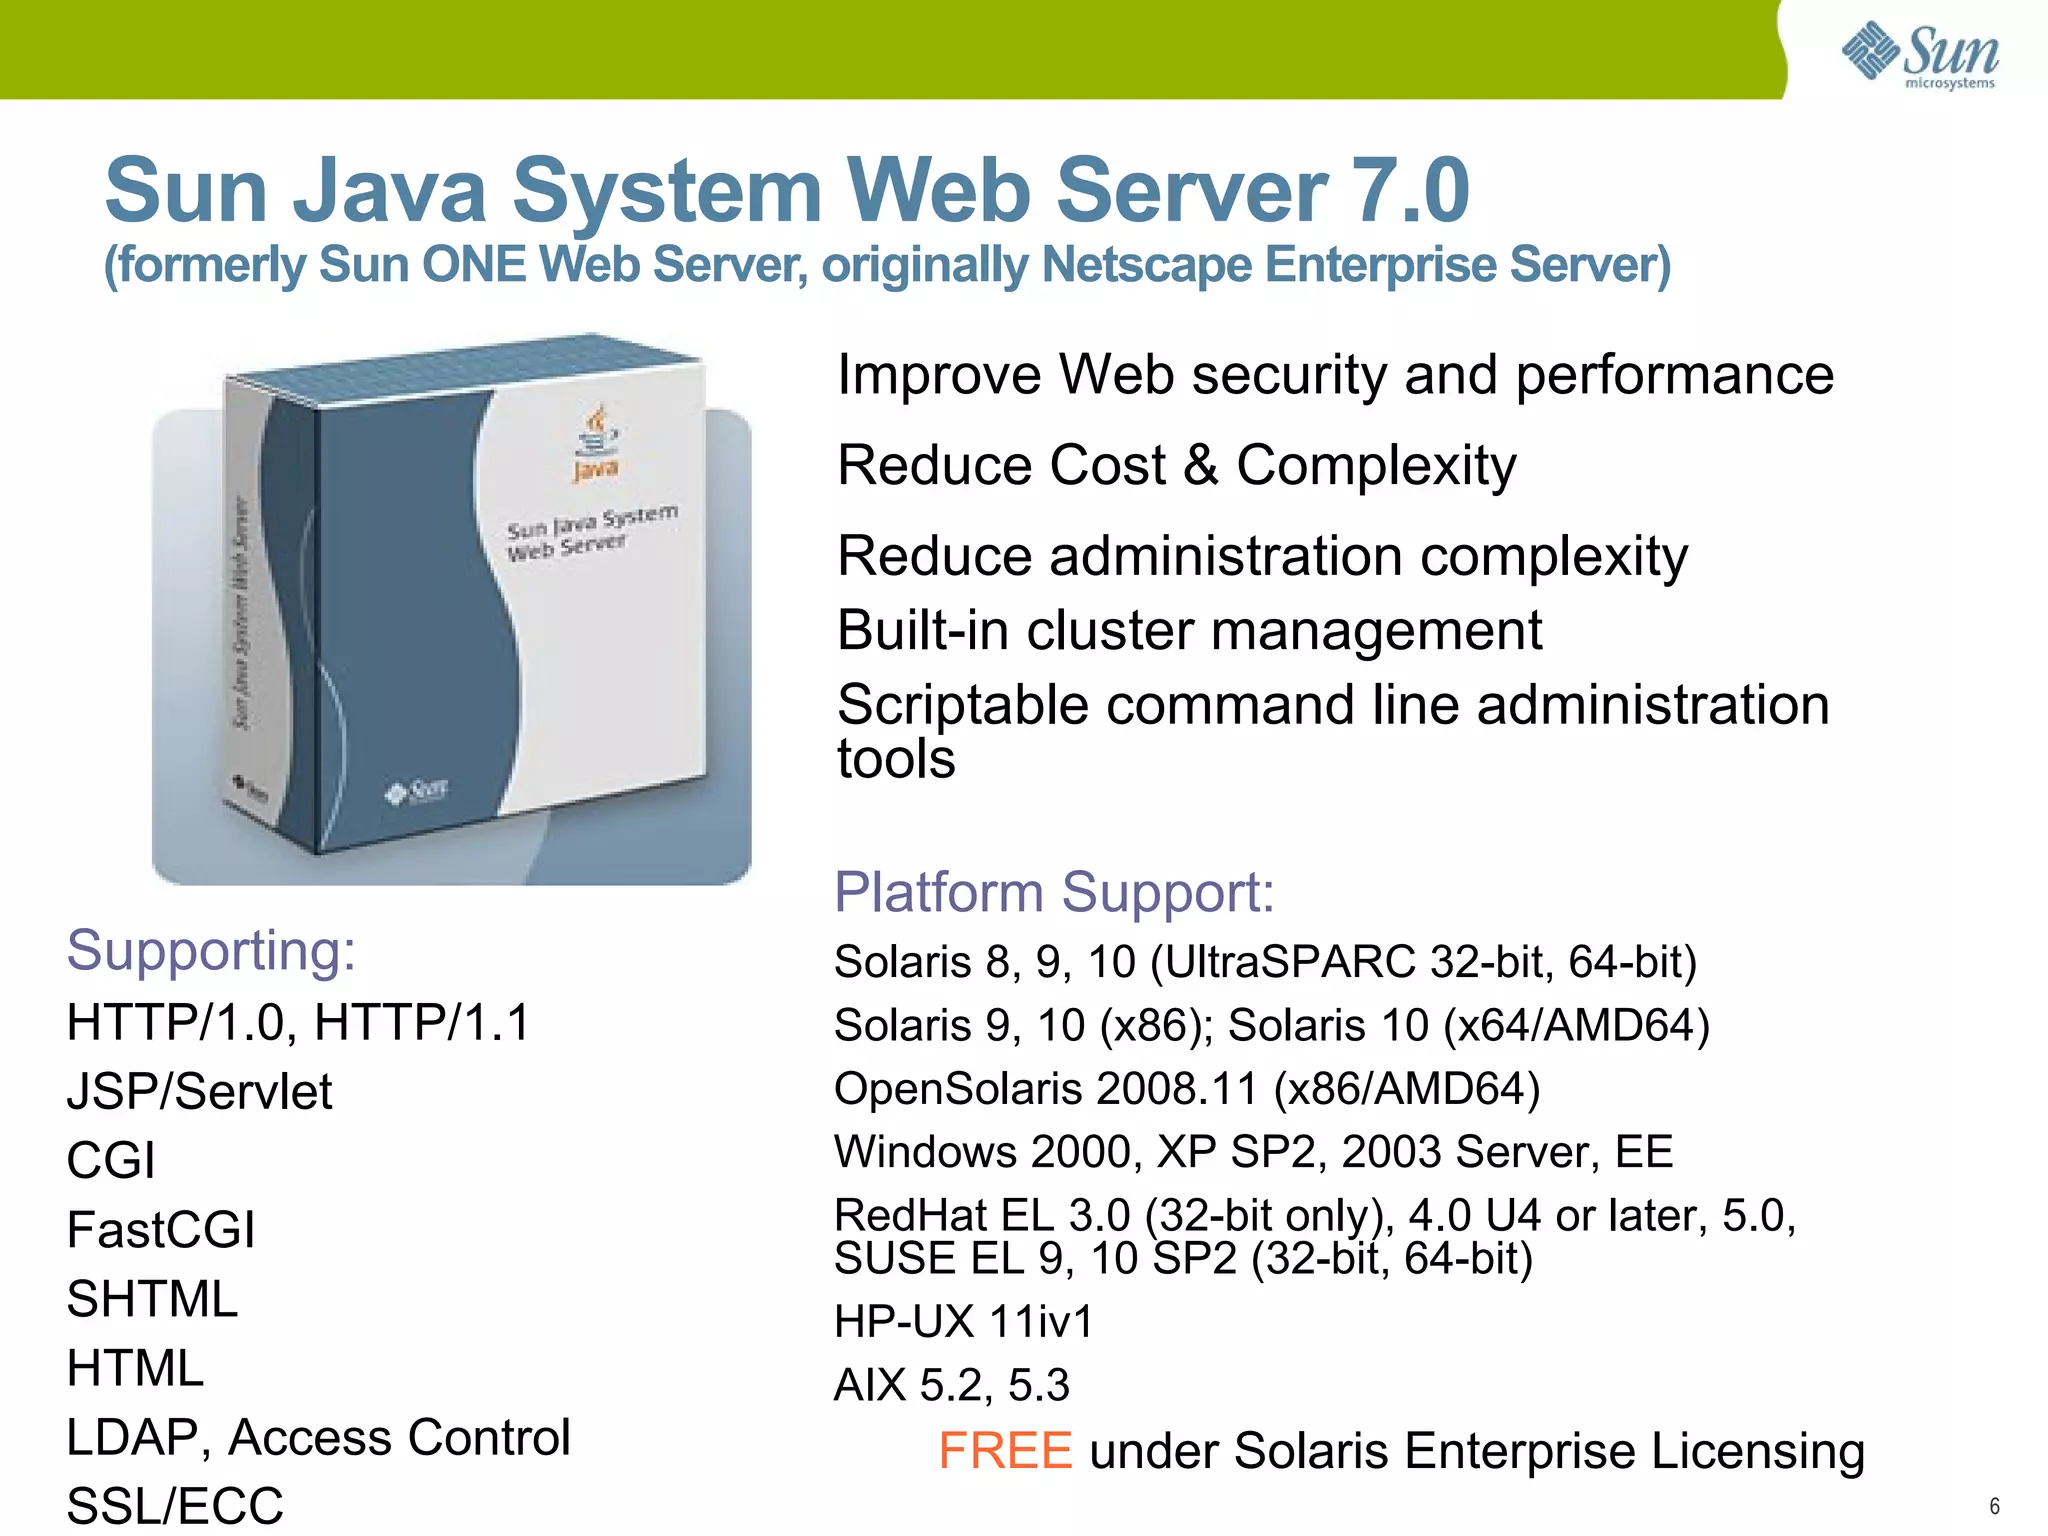This screenshot has width=2048, height=1536.
Task: Select the title 'Sun Java System Web Server 7.0'
Action: tap(787, 190)
